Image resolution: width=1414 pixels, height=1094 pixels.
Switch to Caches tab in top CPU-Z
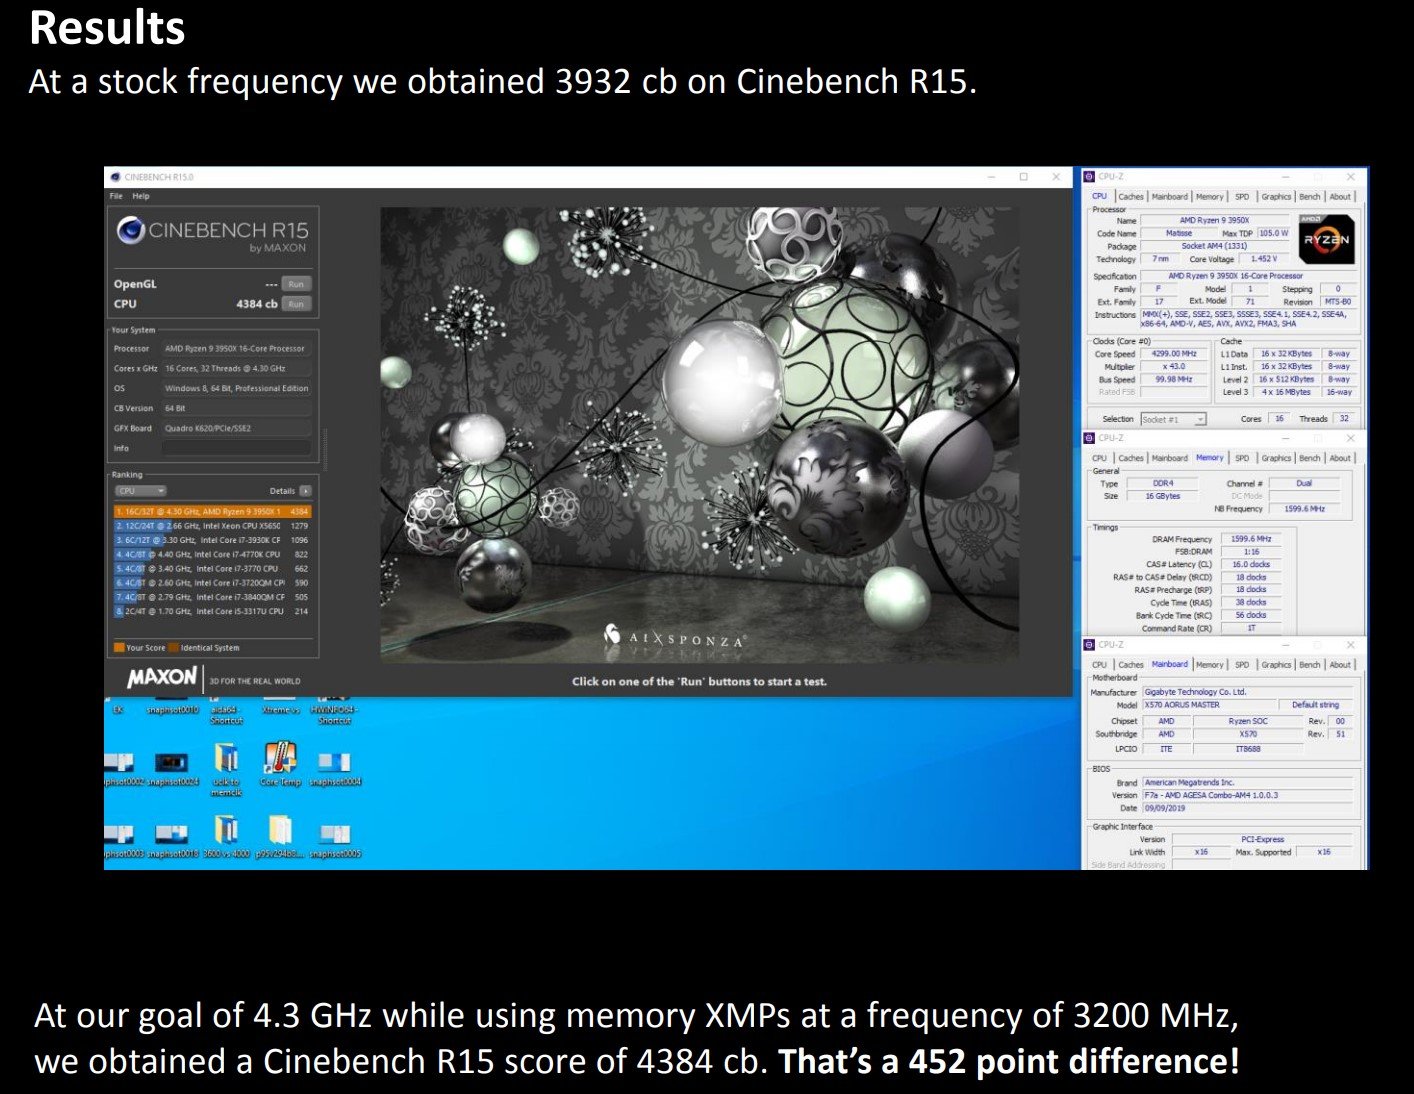point(1131,197)
